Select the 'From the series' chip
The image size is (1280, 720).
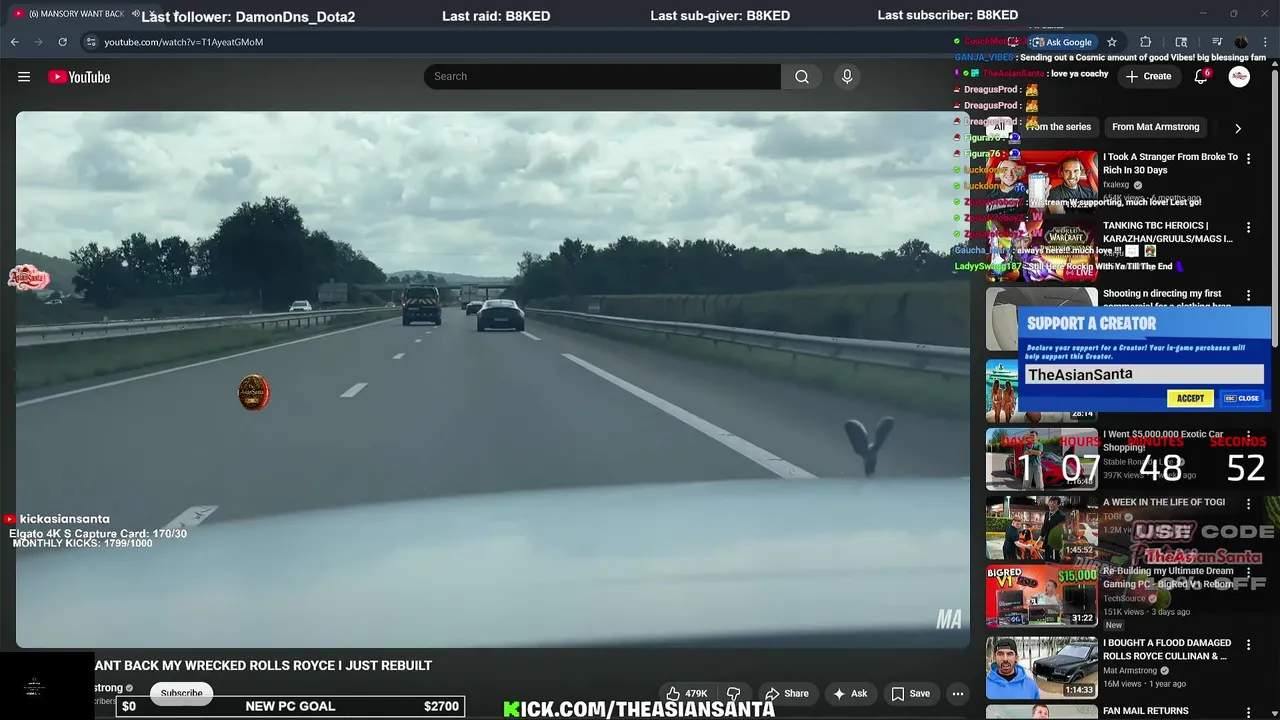[1058, 127]
